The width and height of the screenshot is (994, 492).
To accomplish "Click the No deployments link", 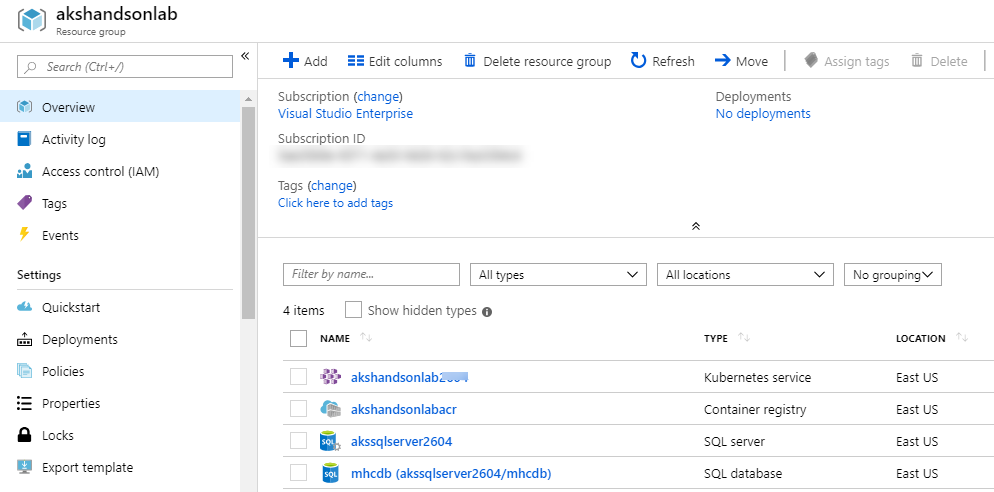I will (763, 113).
